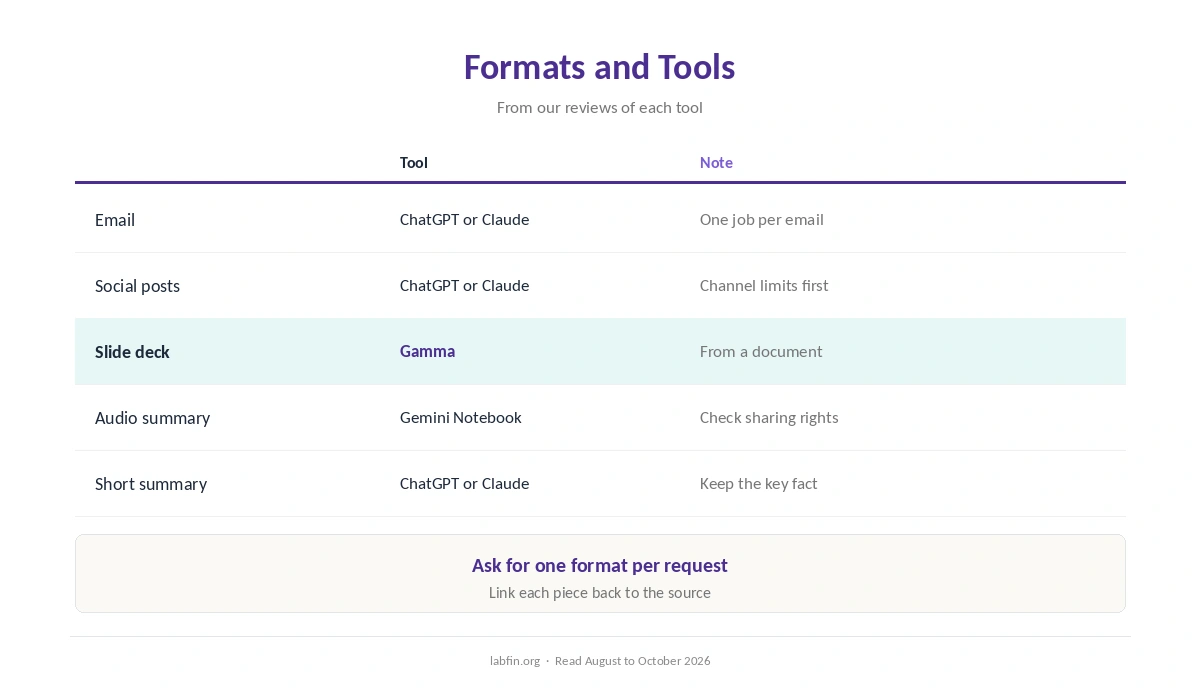Select the subtitle "From our reviews of each tool"
Viewport: 1200px width, 688px height.
599,107
